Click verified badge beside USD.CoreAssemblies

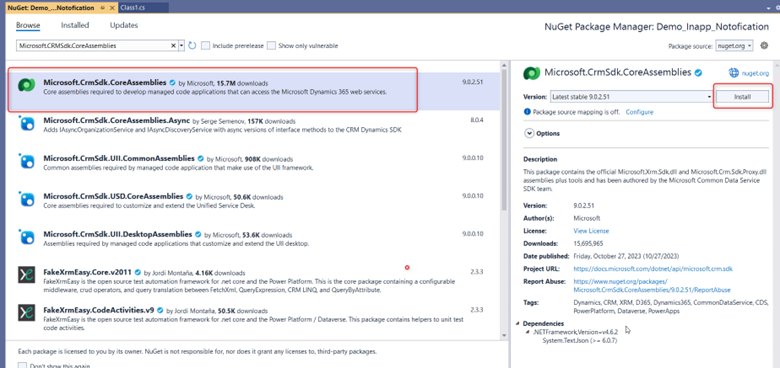(x=189, y=196)
